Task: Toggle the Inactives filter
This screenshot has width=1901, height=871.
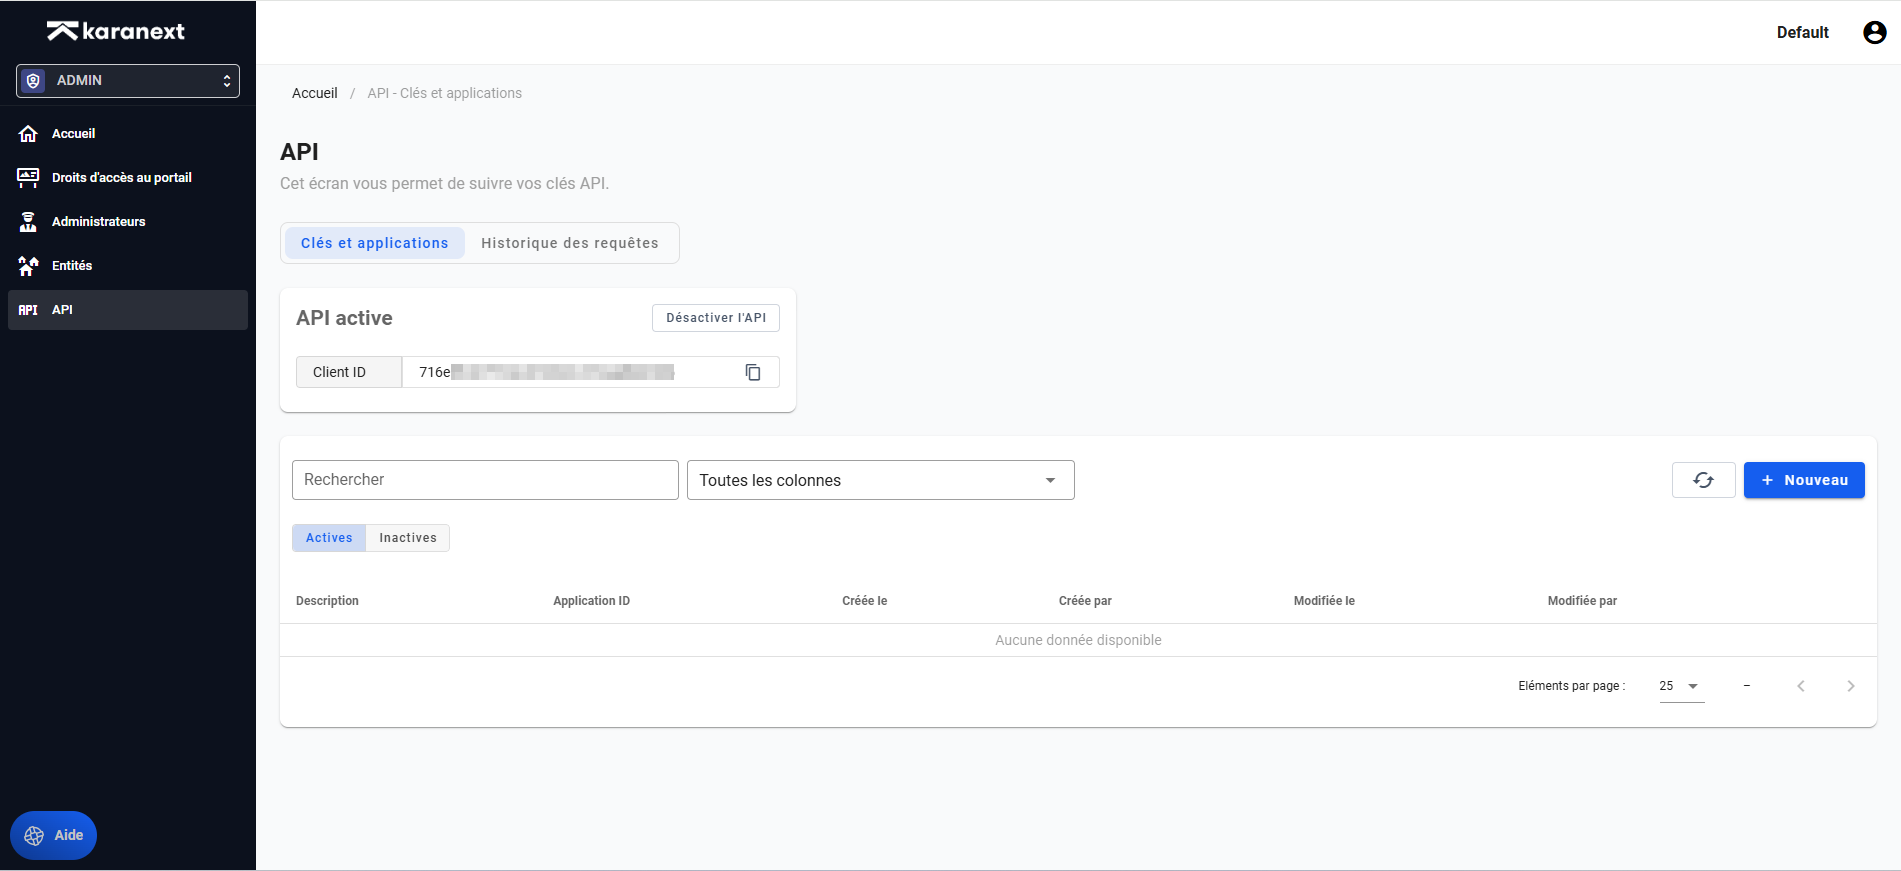Action: (x=407, y=538)
